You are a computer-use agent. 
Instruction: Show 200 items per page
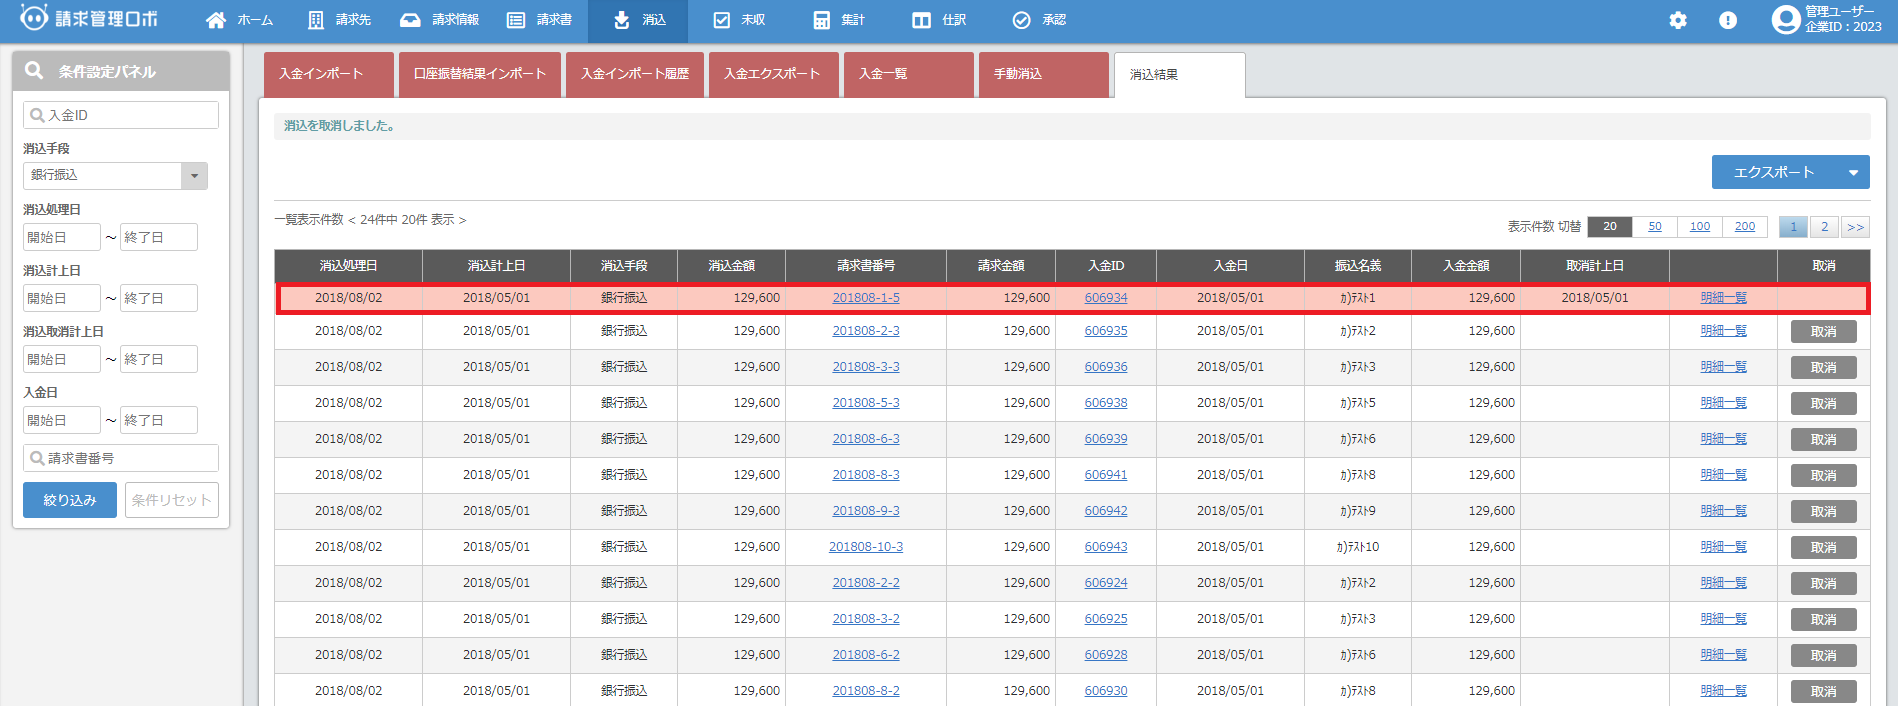[x=1745, y=227]
